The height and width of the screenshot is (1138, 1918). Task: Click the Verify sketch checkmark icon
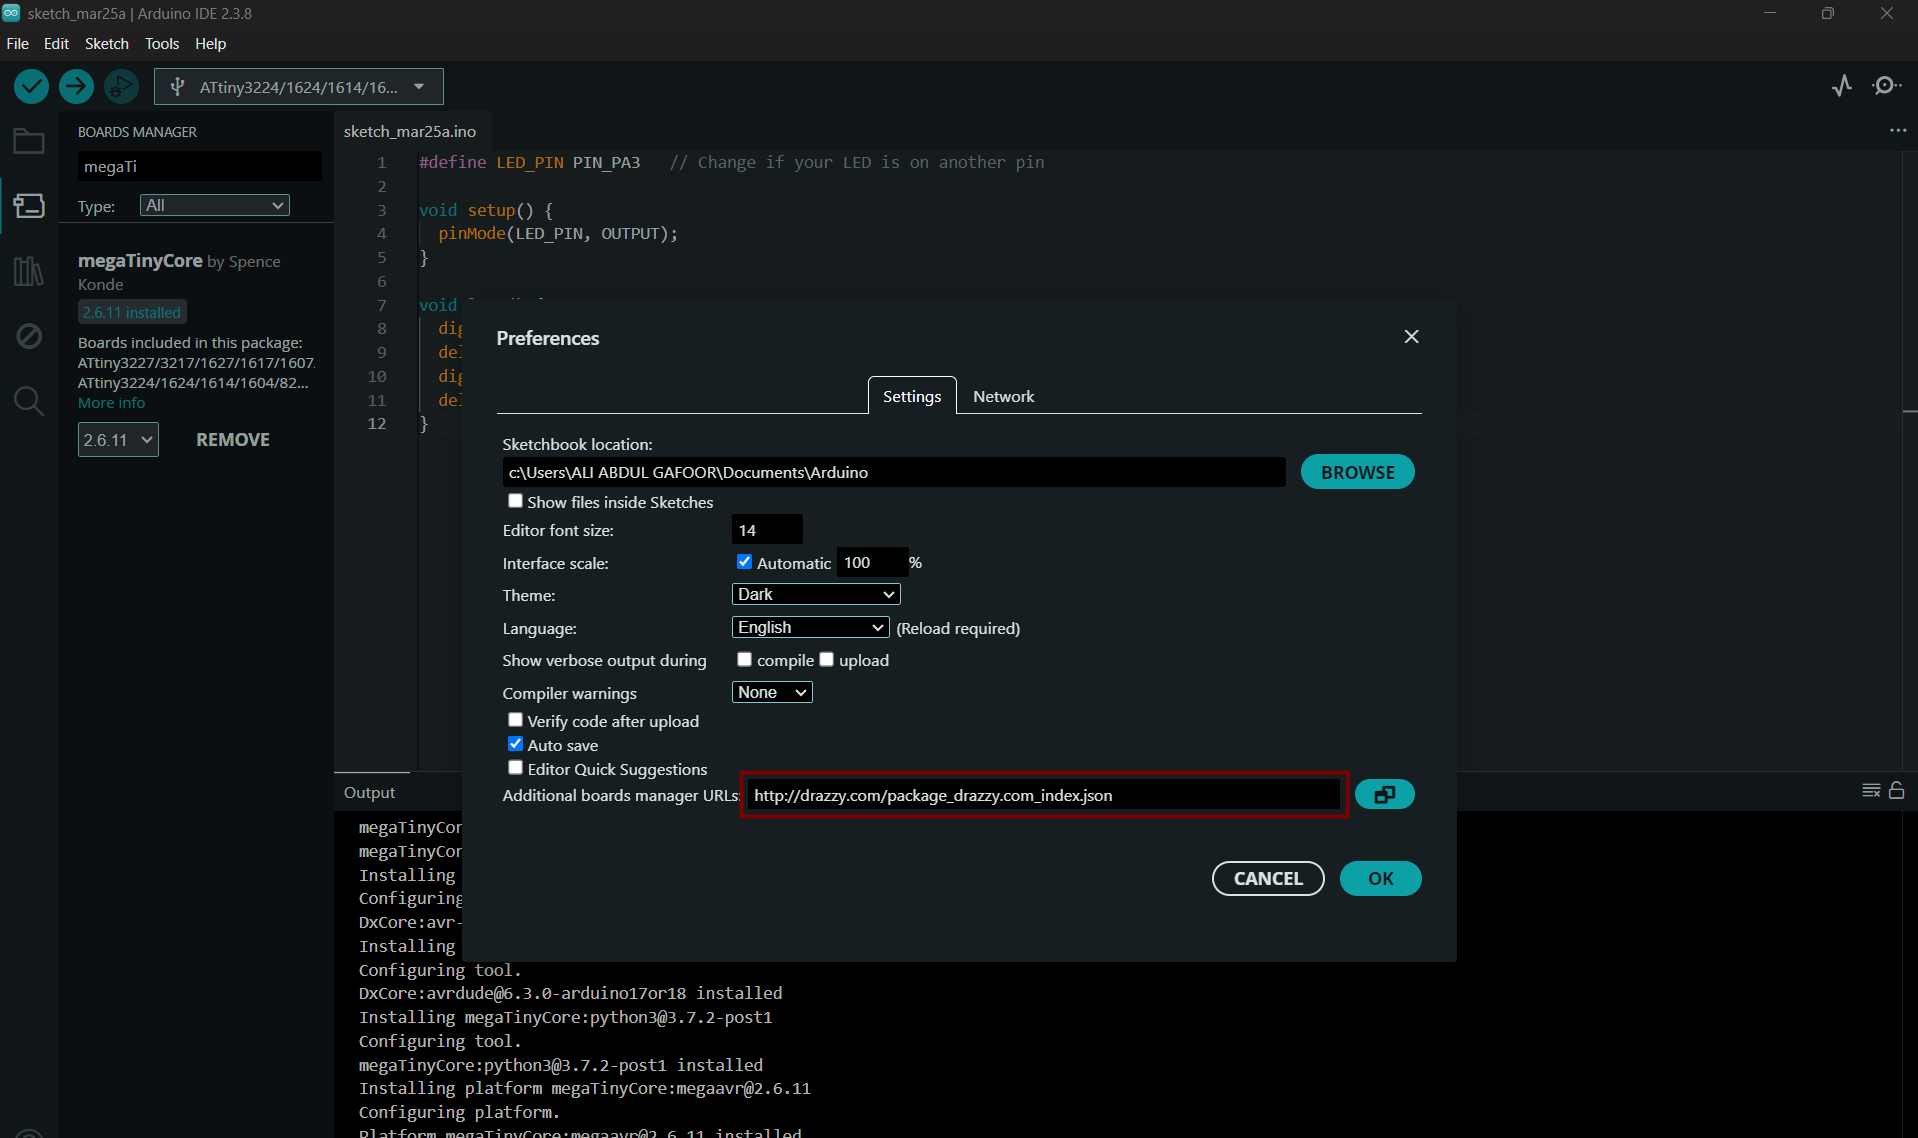pyautogui.click(x=32, y=87)
